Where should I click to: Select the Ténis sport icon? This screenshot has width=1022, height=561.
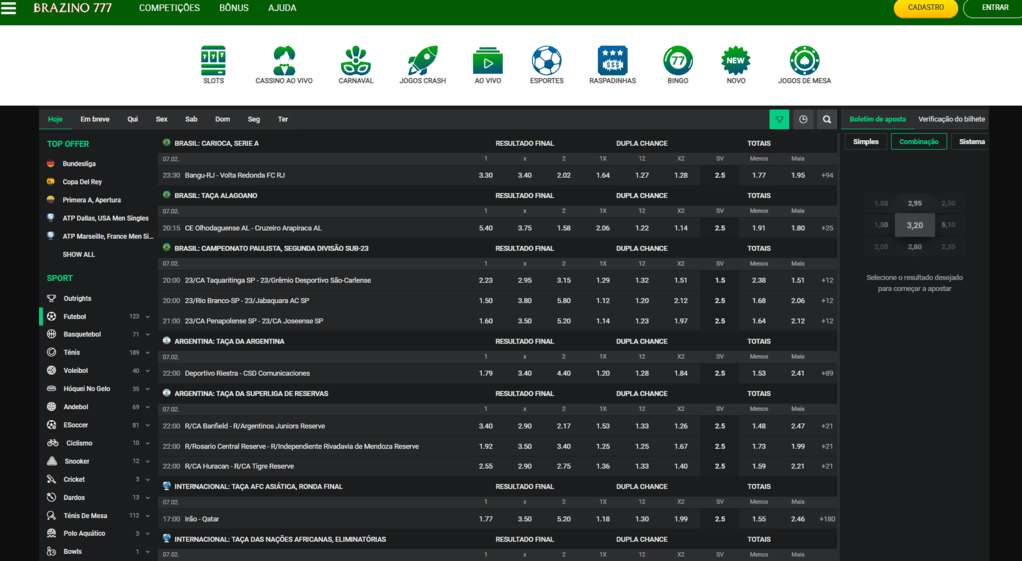point(51,352)
